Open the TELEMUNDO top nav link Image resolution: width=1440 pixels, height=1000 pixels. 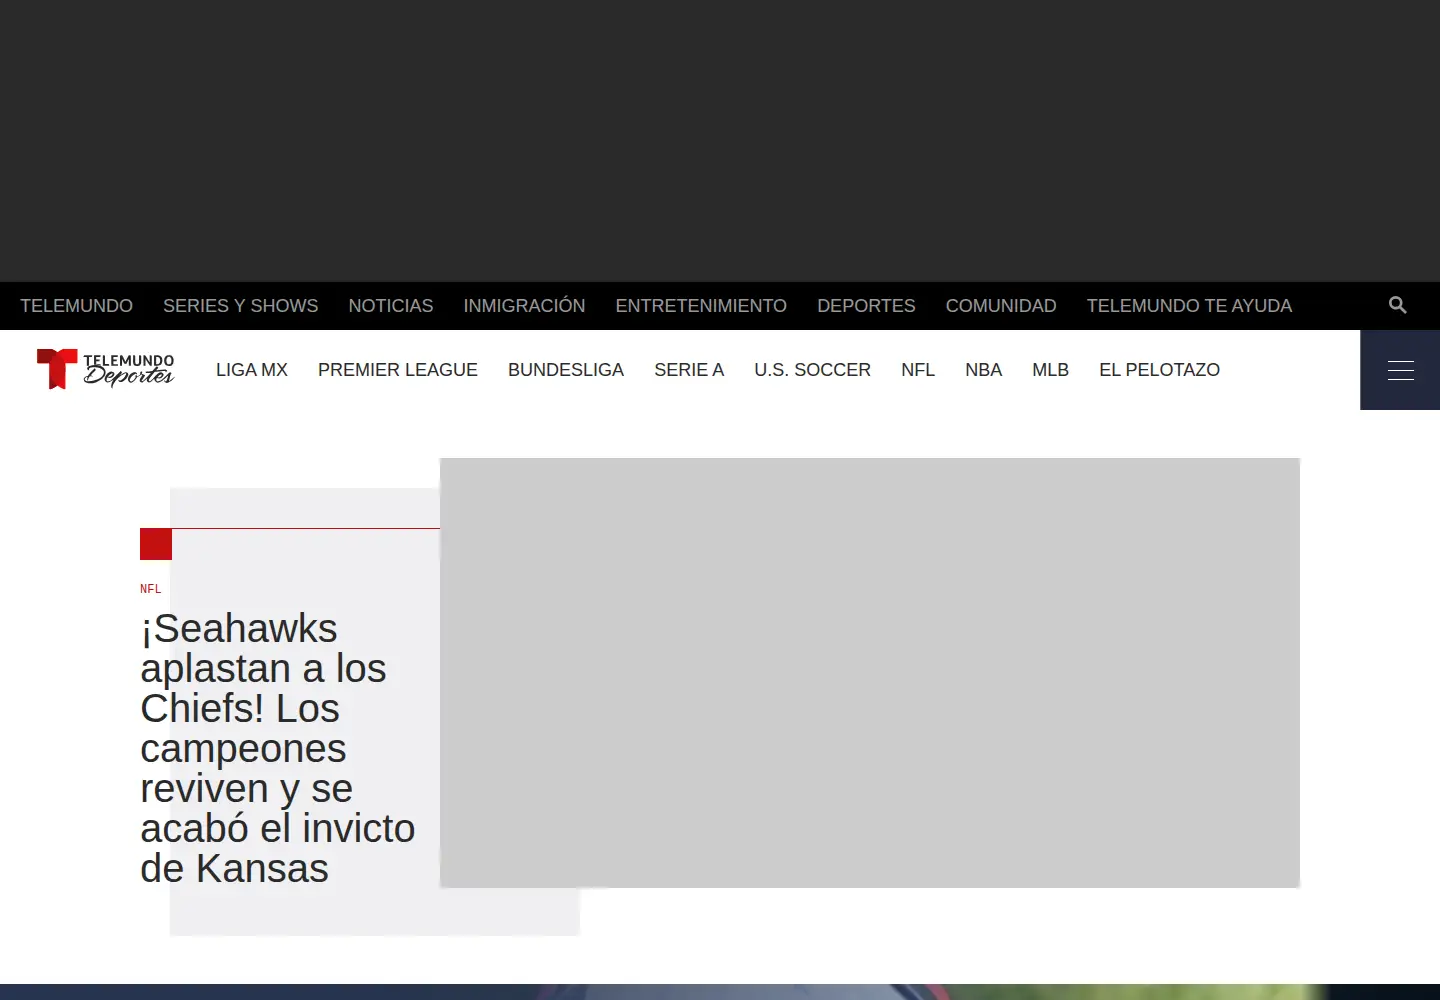tap(76, 306)
